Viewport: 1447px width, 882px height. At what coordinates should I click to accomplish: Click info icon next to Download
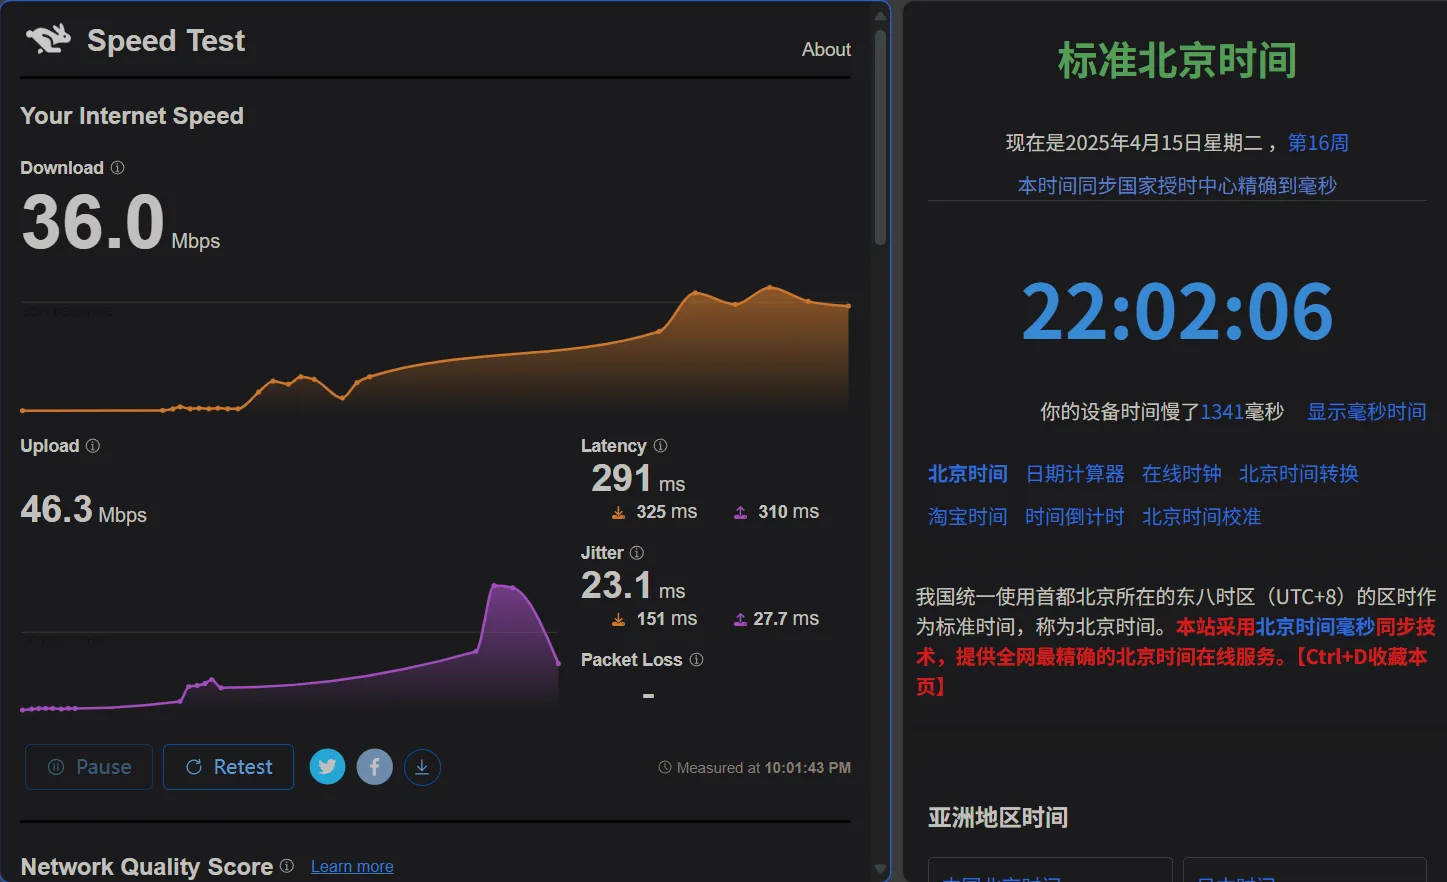[x=117, y=168]
